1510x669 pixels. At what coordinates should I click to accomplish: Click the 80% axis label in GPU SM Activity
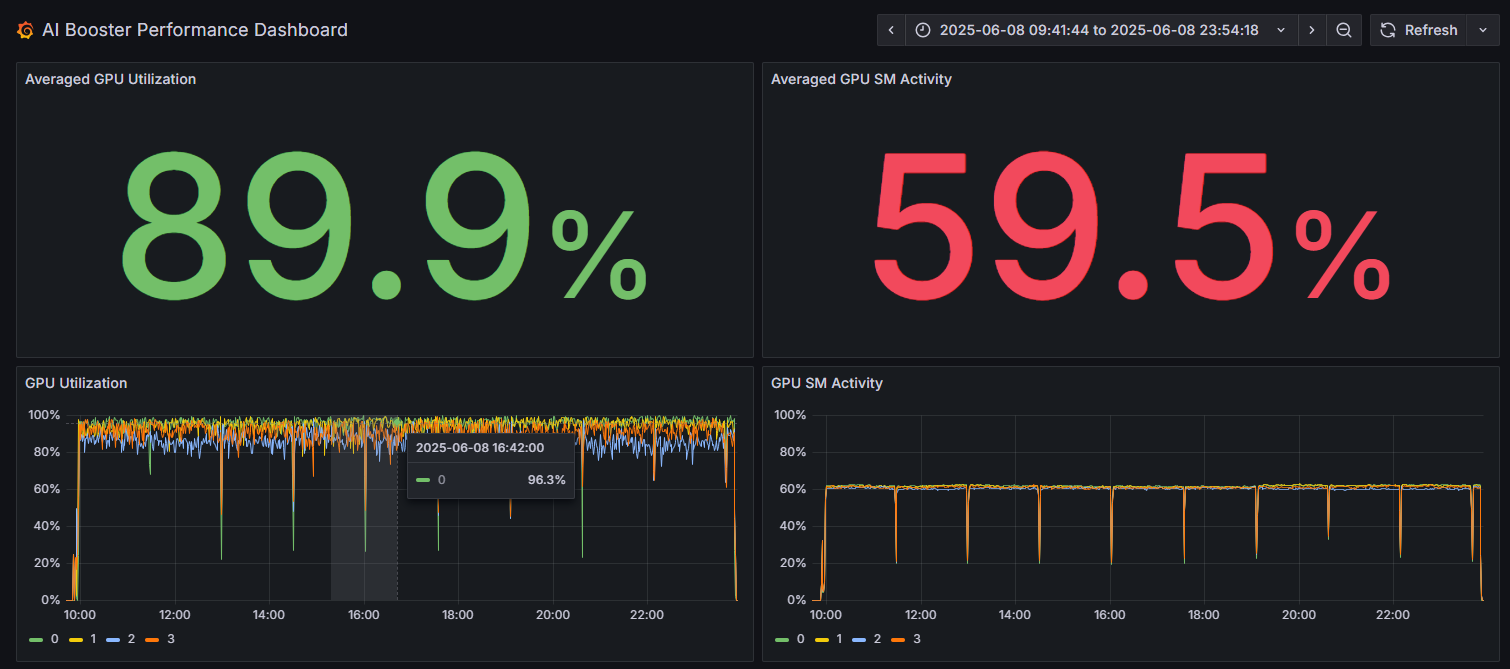coord(794,452)
